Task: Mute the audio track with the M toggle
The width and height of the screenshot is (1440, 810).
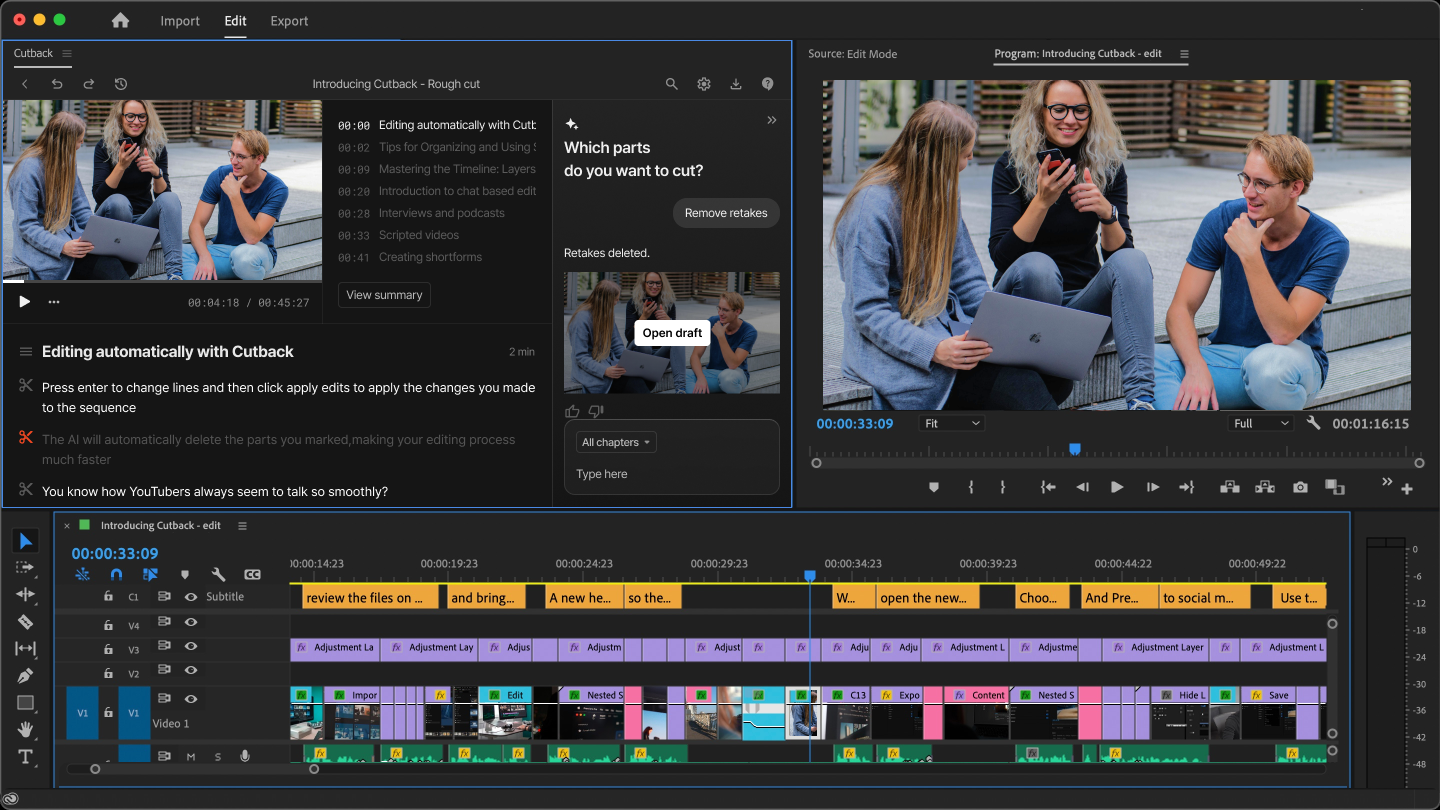Action: (191, 756)
